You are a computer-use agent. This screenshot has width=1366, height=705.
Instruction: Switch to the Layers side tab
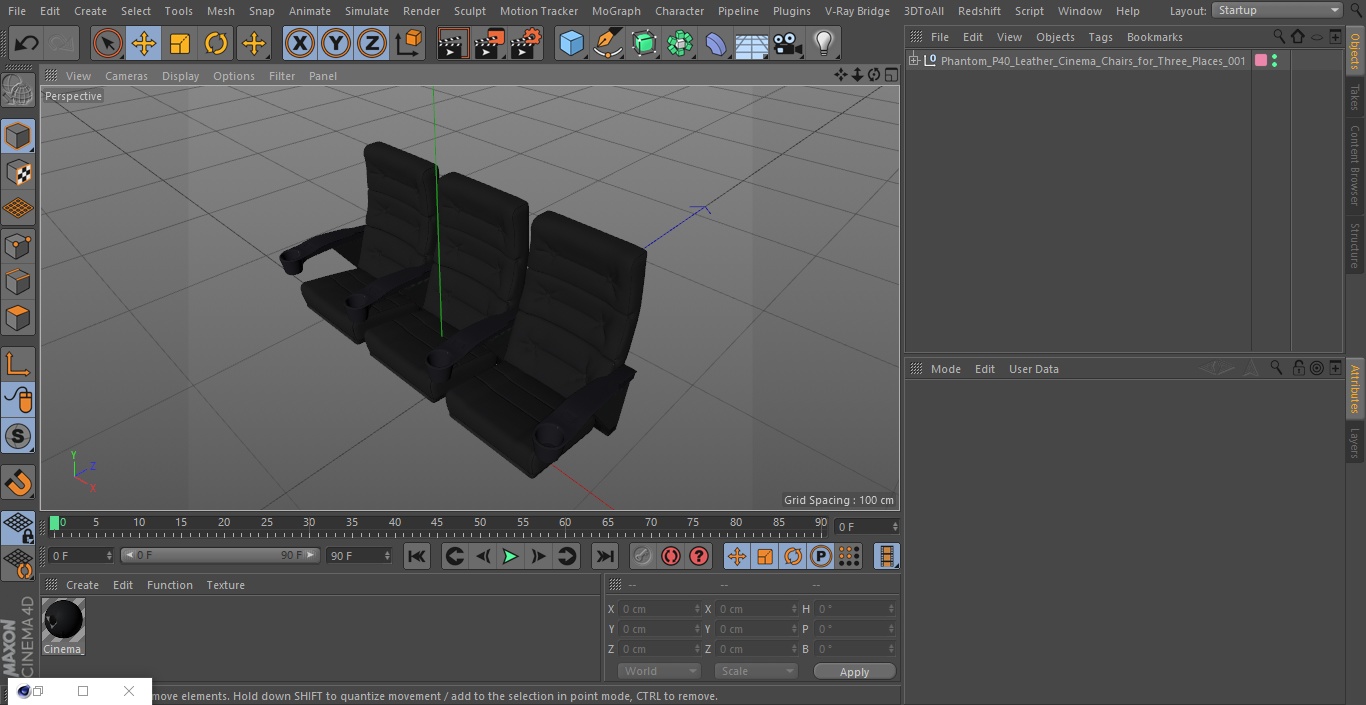point(1355,443)
